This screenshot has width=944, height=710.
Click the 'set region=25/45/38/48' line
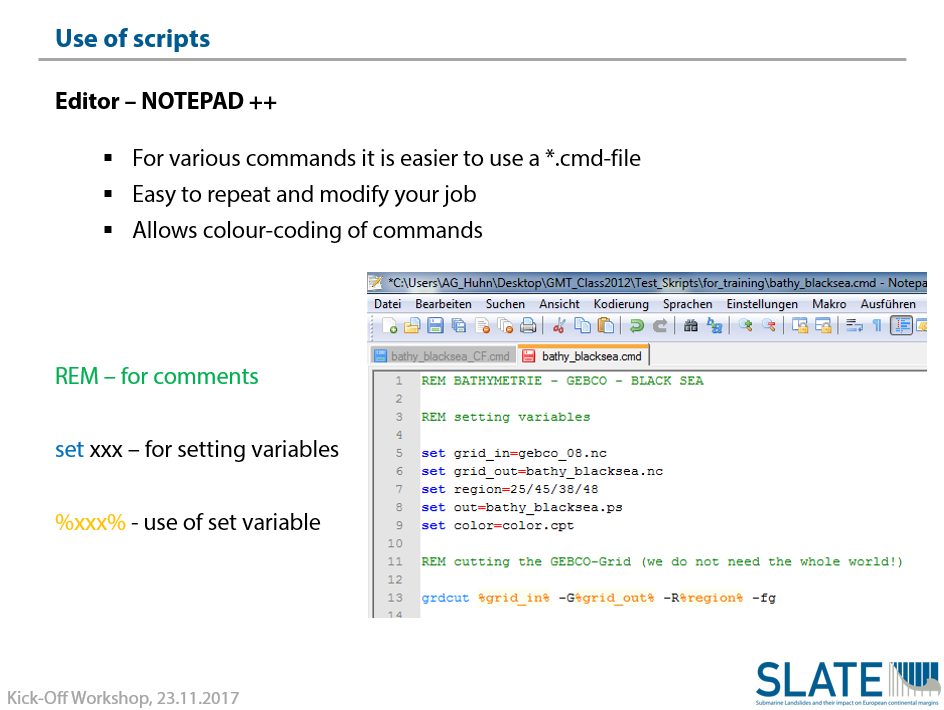(x=510, y=489)
